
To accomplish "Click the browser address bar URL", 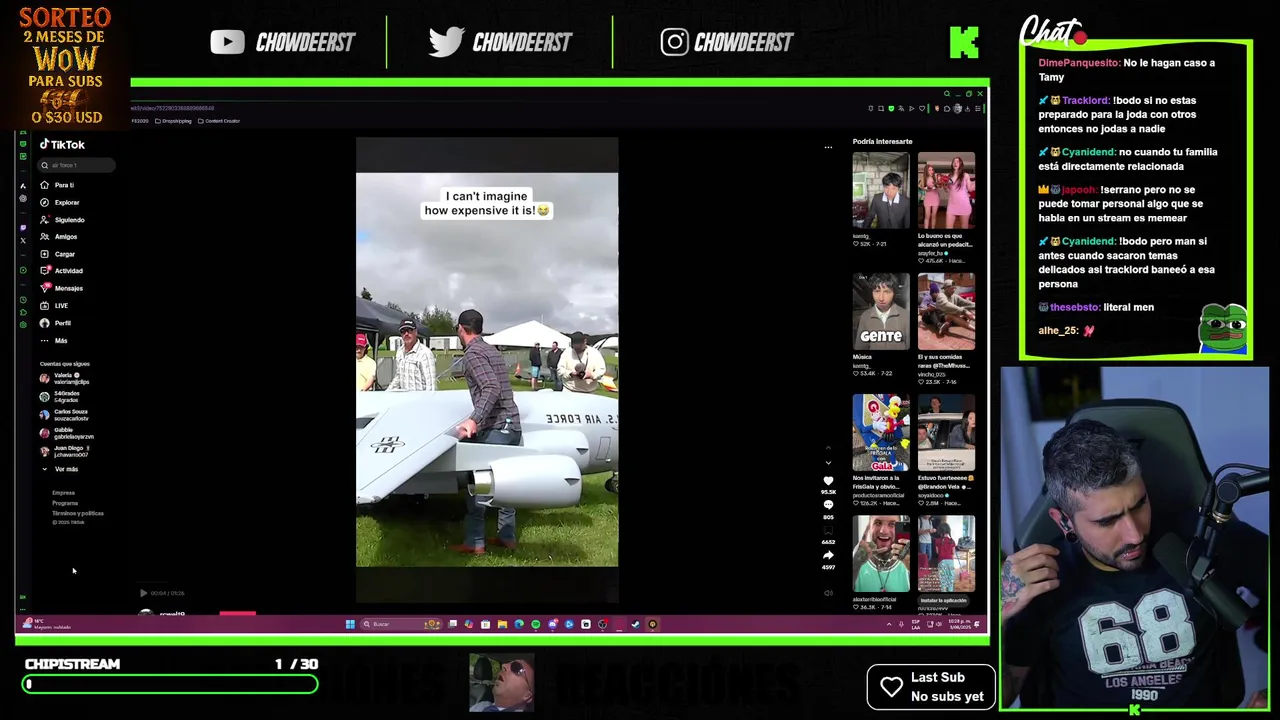I will pos(173,108).
